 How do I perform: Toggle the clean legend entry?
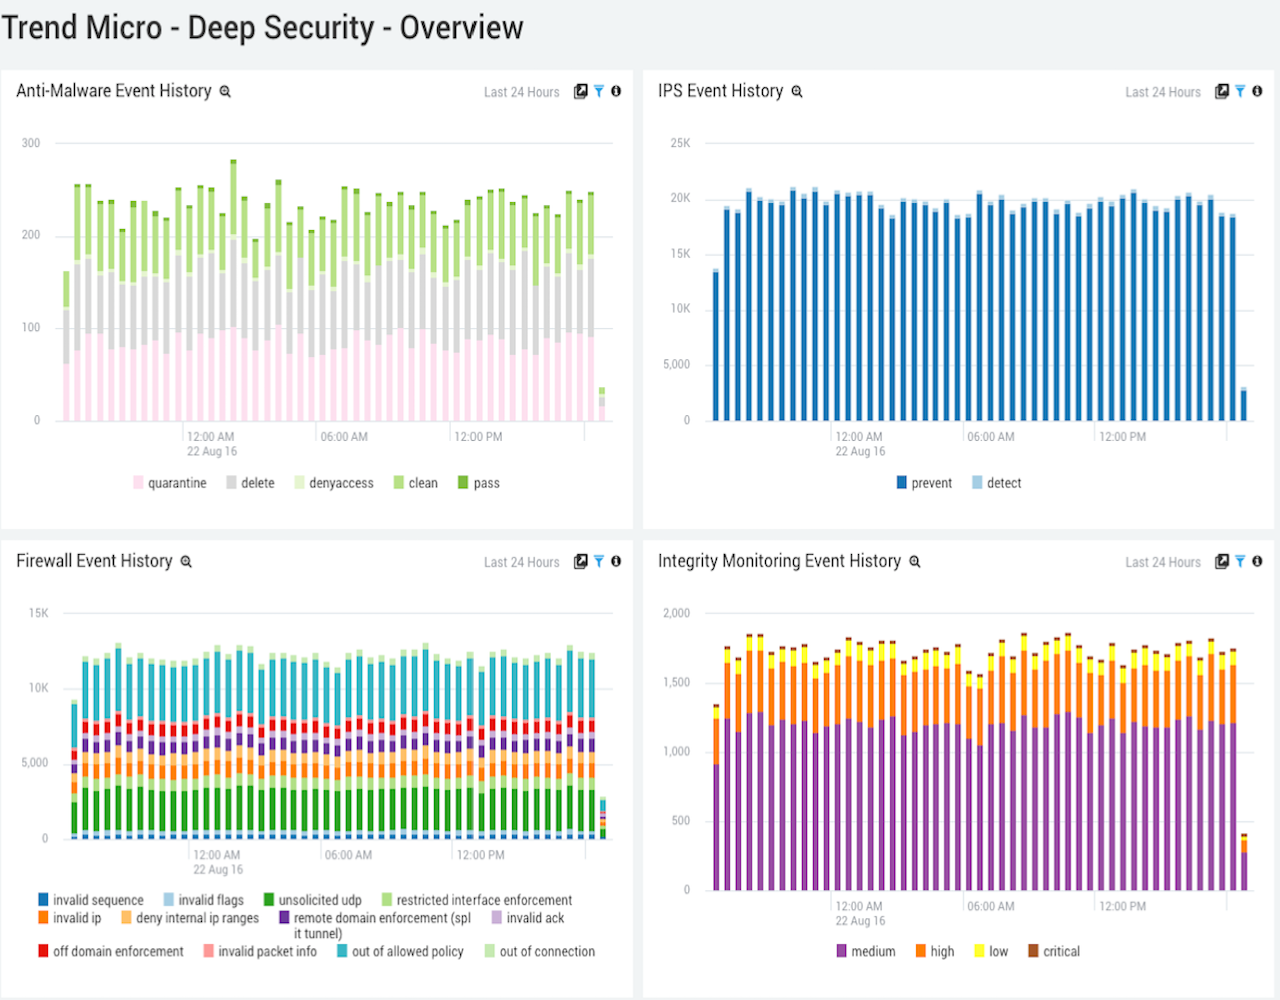tap(415, 483)
